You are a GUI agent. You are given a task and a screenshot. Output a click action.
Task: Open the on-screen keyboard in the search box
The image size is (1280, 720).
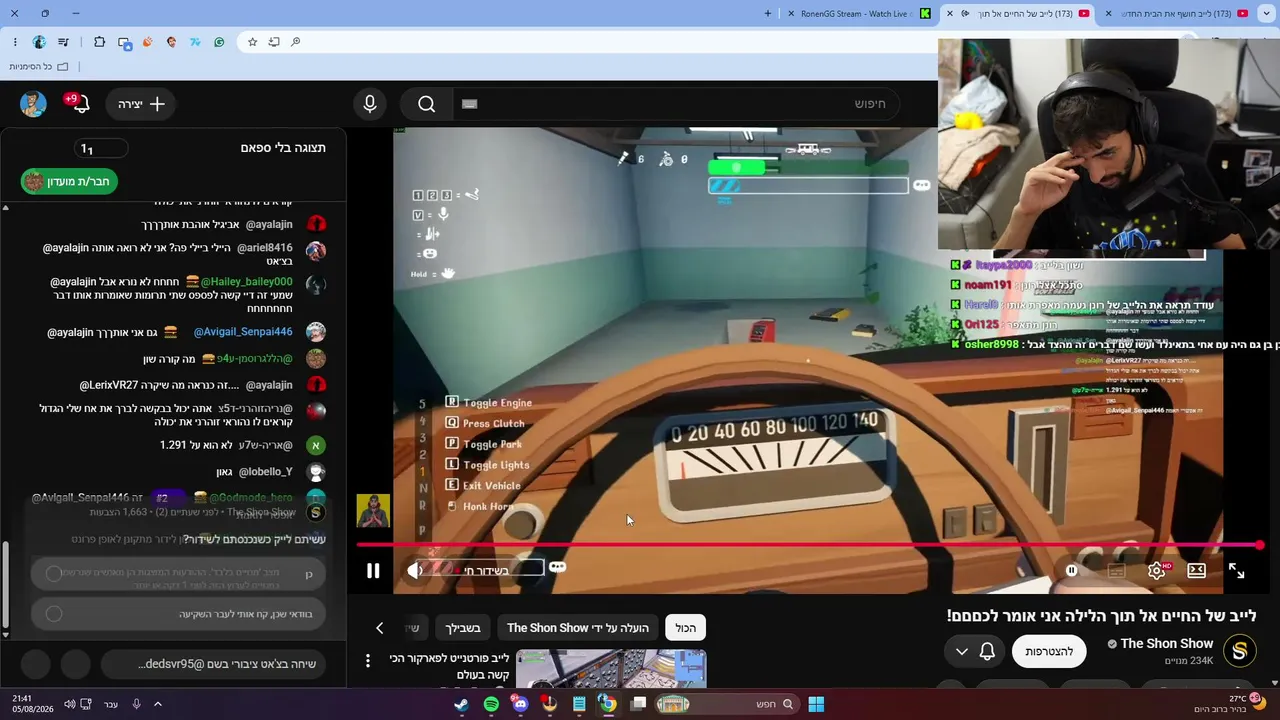click(x=470, y=104)
